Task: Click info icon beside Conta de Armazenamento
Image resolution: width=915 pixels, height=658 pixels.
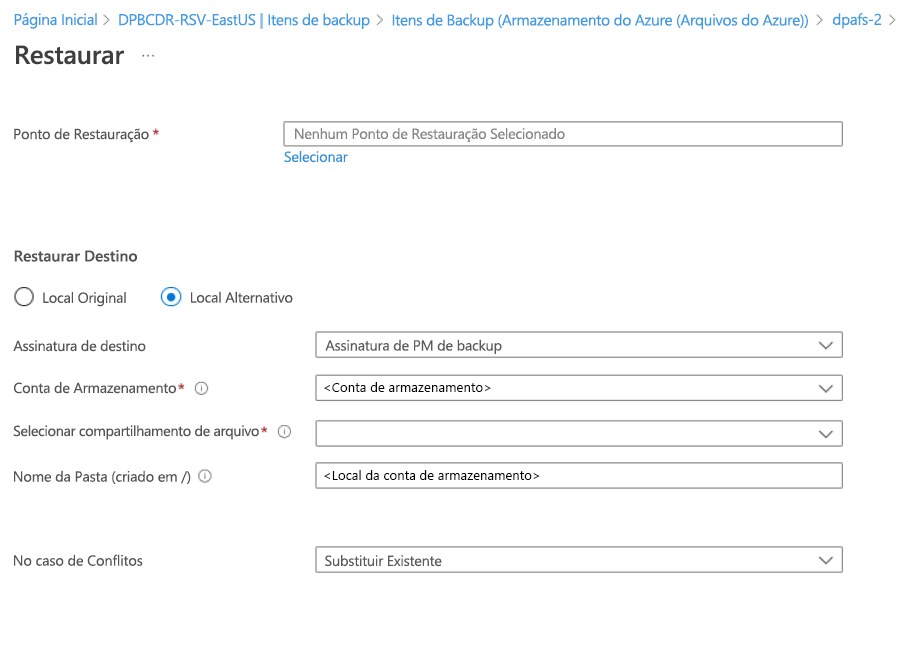Action: pyautogui.click(x=201, y=388)
